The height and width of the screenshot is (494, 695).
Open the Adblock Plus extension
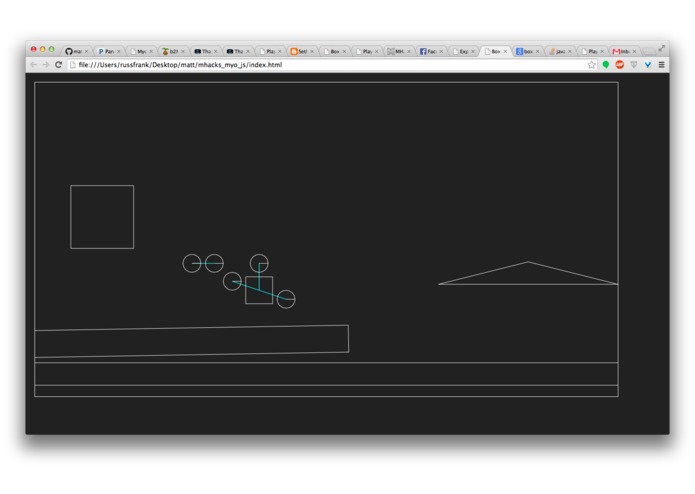[620, 65]
